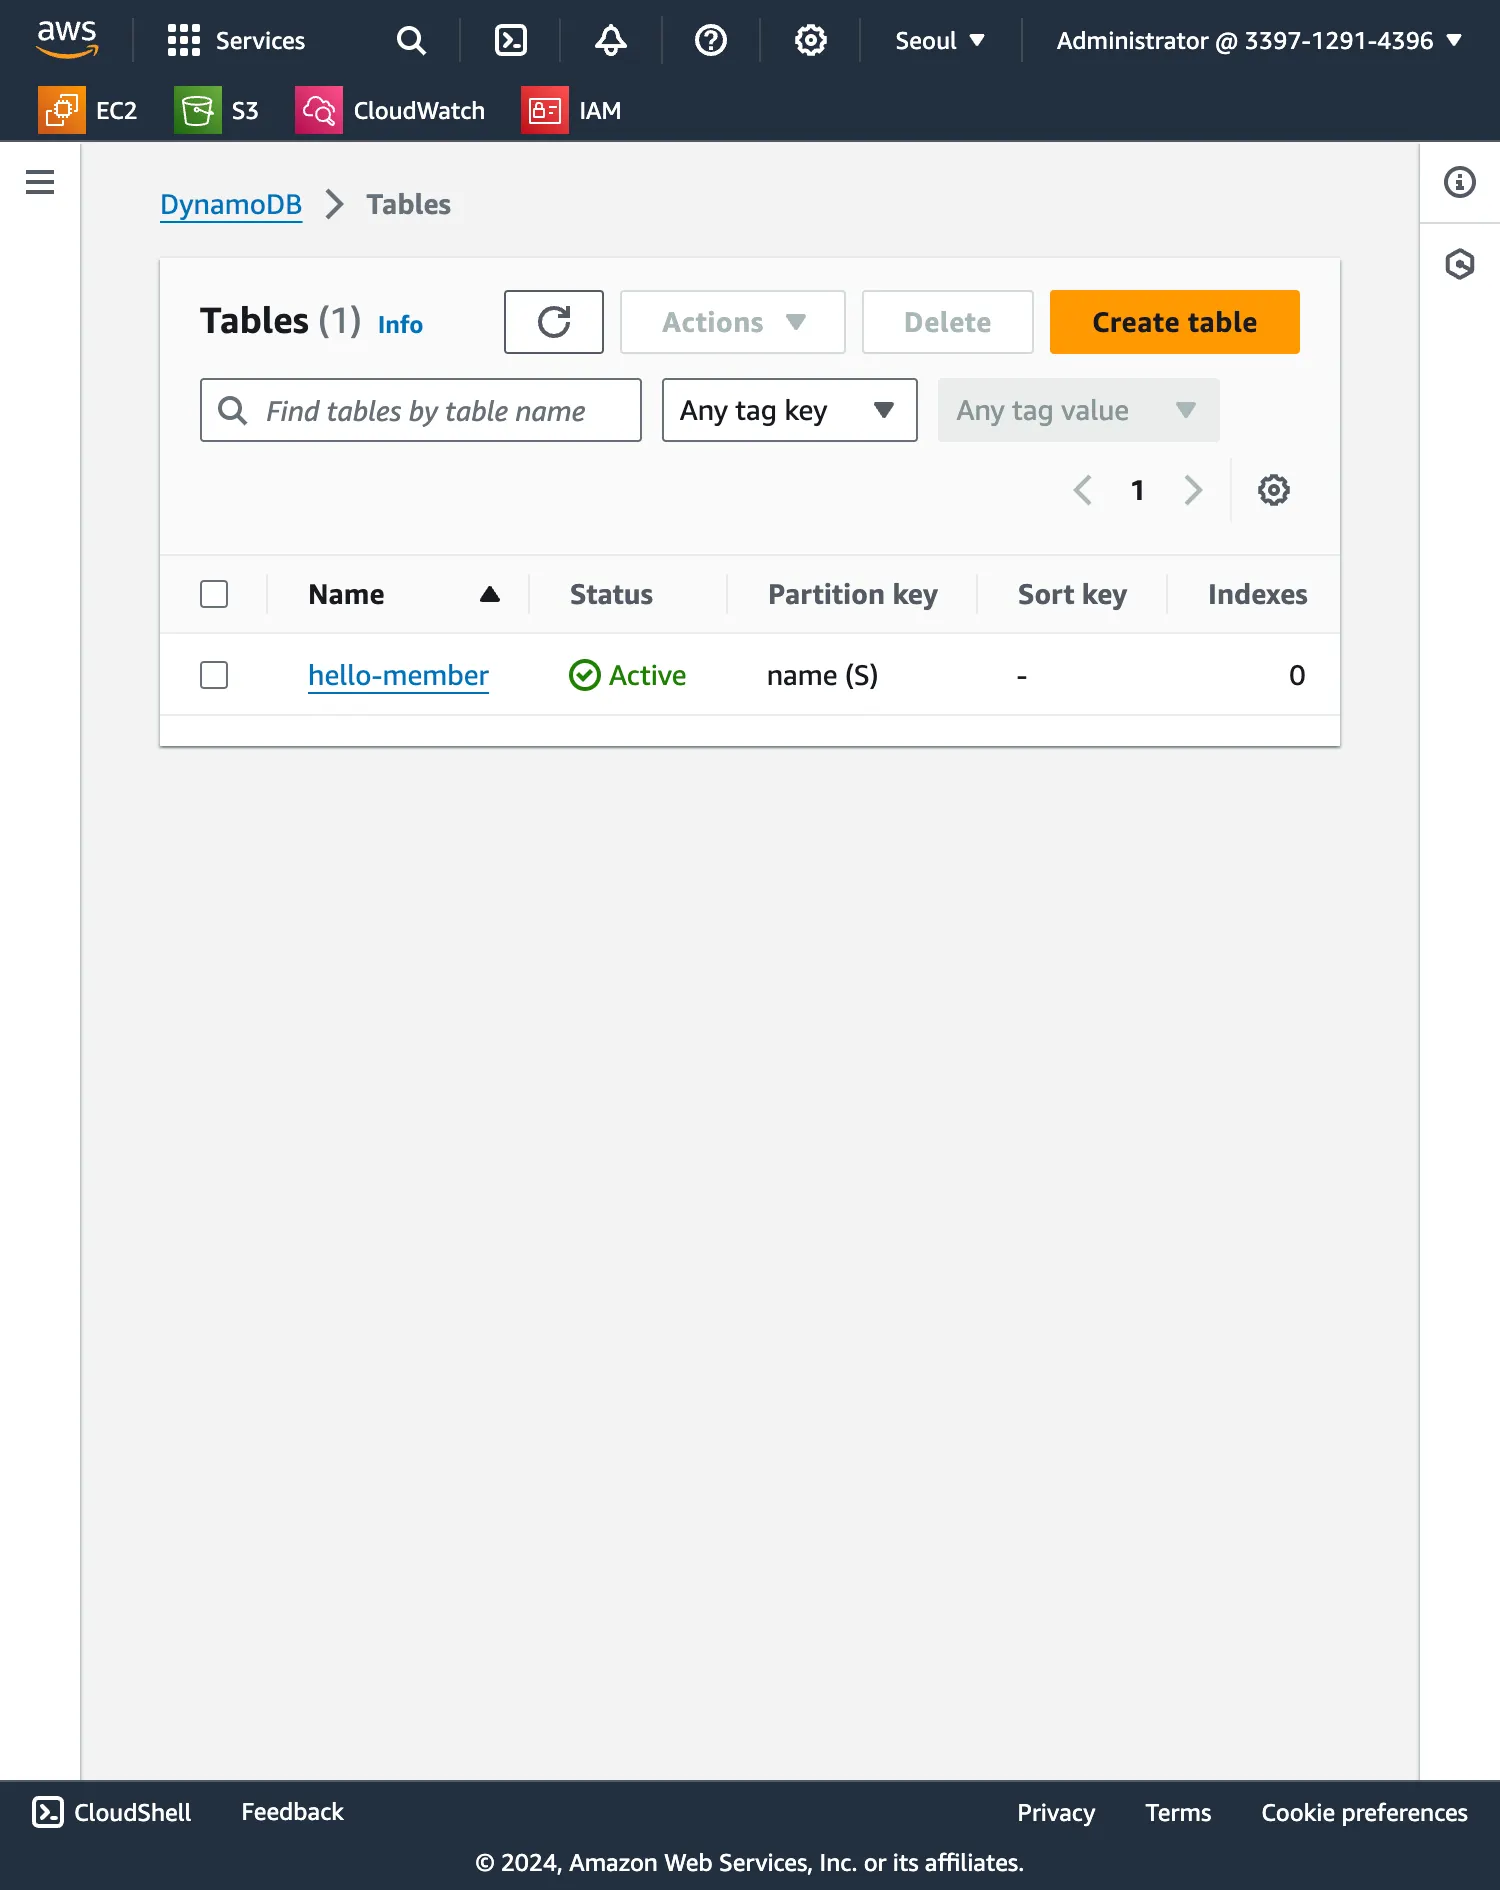Expand the Actions dropdown
The image size is (1500, 1890).
(733, 322)
